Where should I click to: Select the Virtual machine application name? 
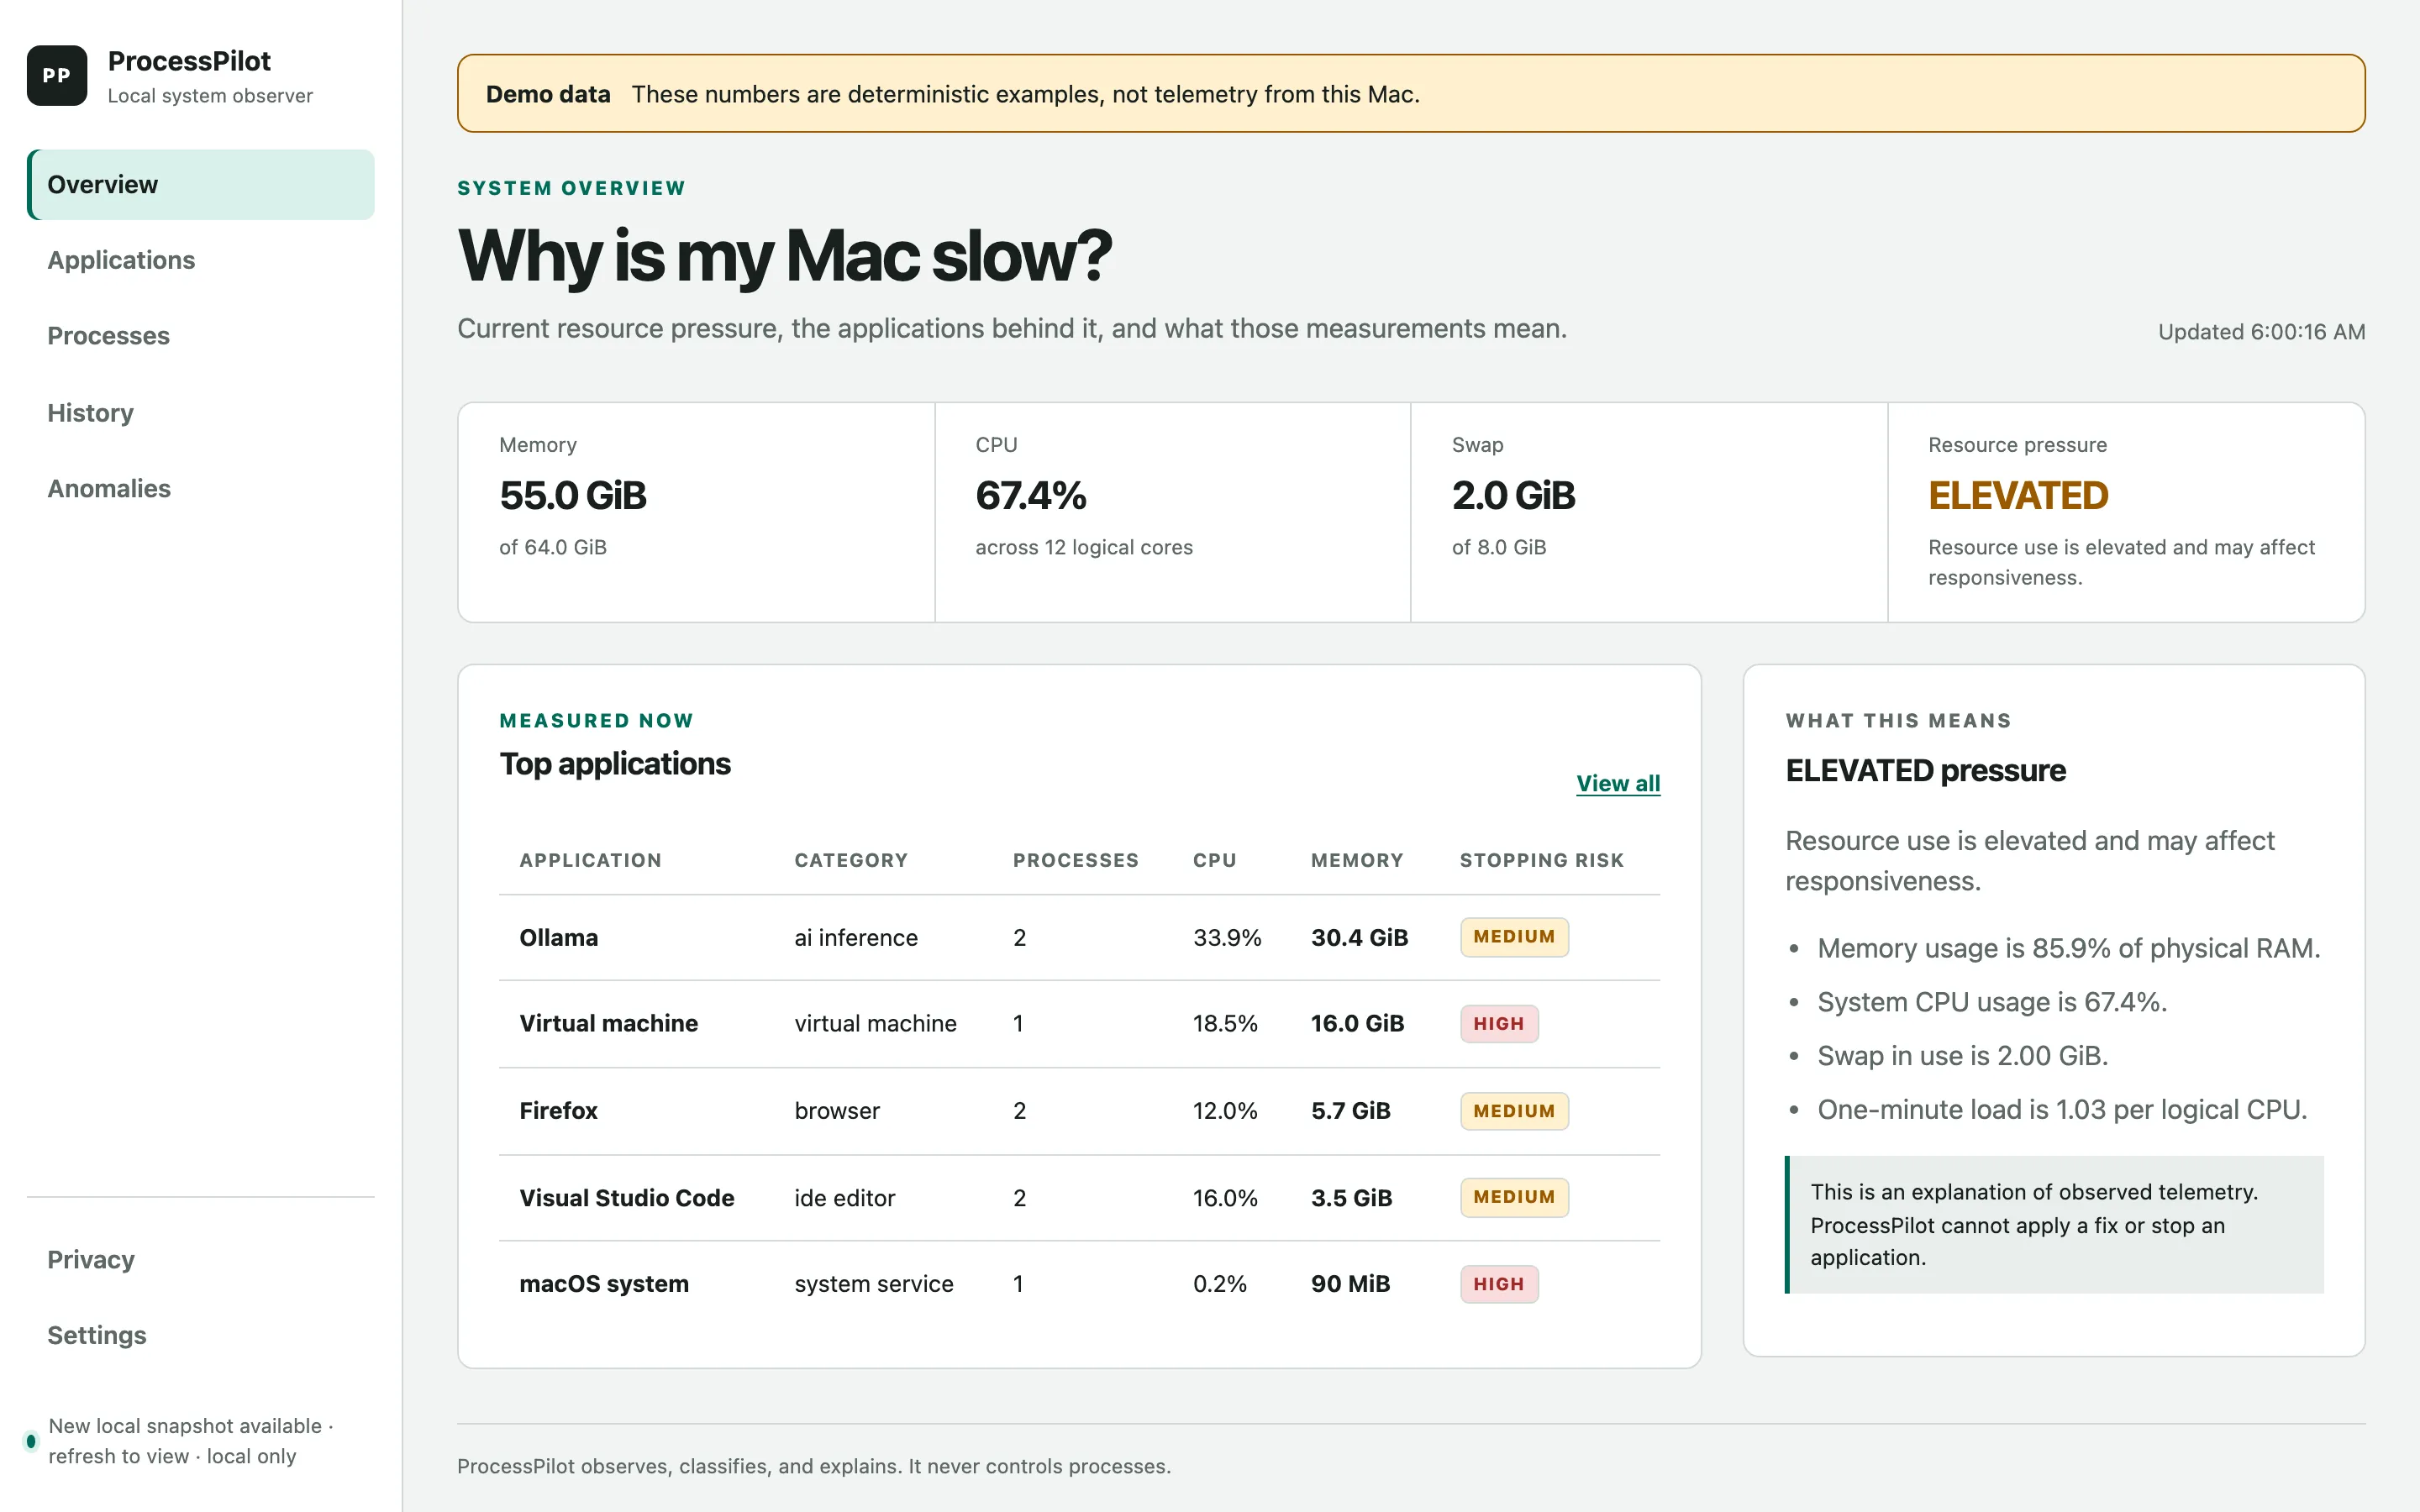(x=608, y=1024)
